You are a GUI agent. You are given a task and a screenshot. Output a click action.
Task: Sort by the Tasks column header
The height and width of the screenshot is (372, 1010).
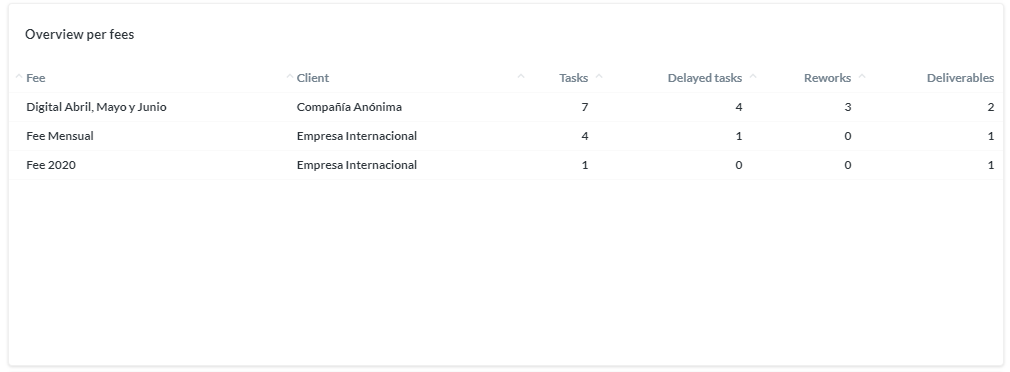point(573,78)
